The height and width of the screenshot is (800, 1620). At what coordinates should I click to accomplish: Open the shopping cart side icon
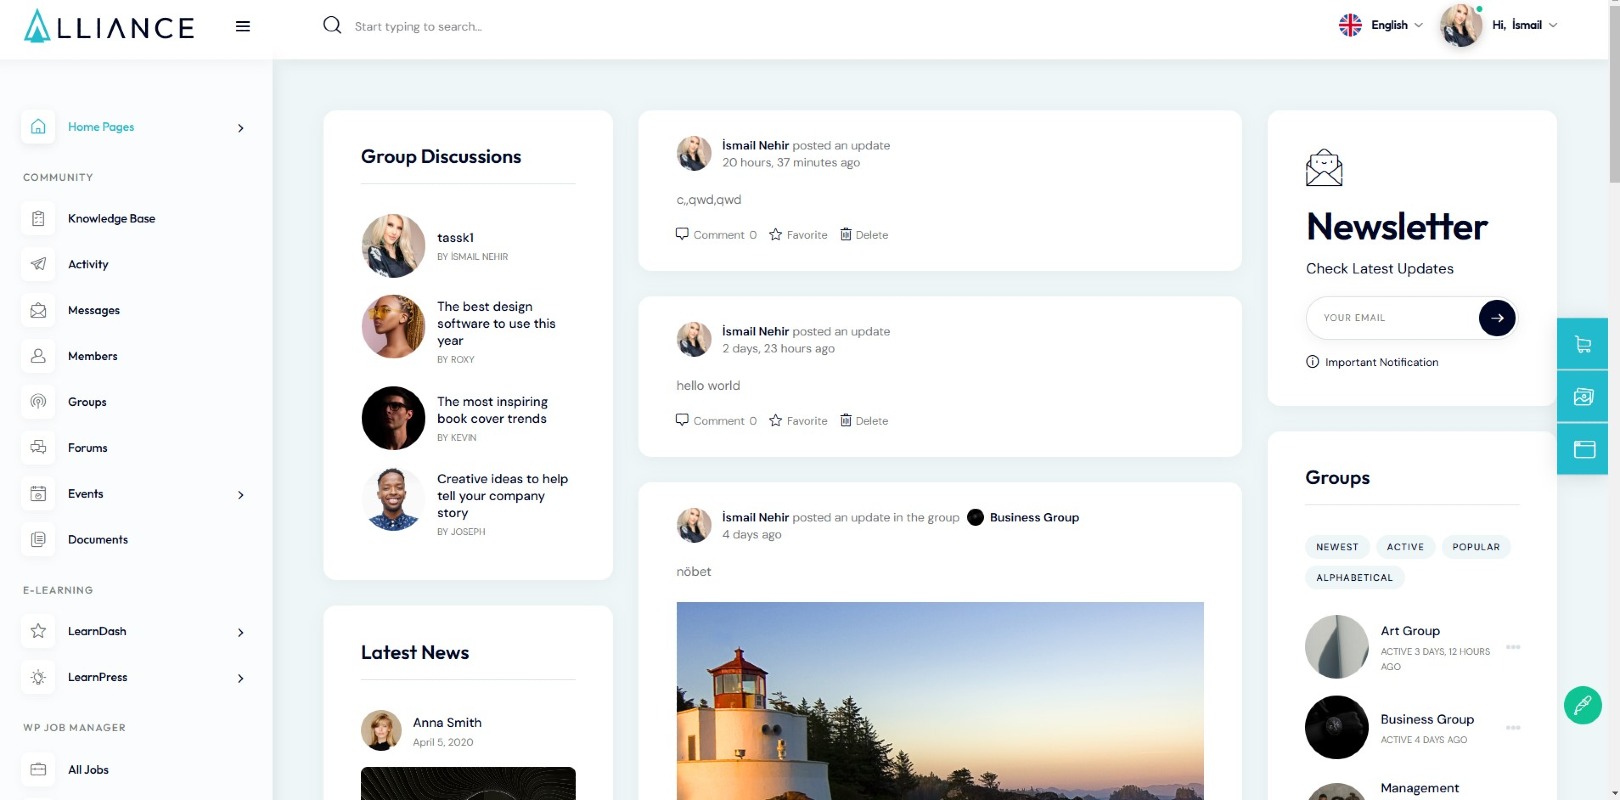tap(1583, 344)
